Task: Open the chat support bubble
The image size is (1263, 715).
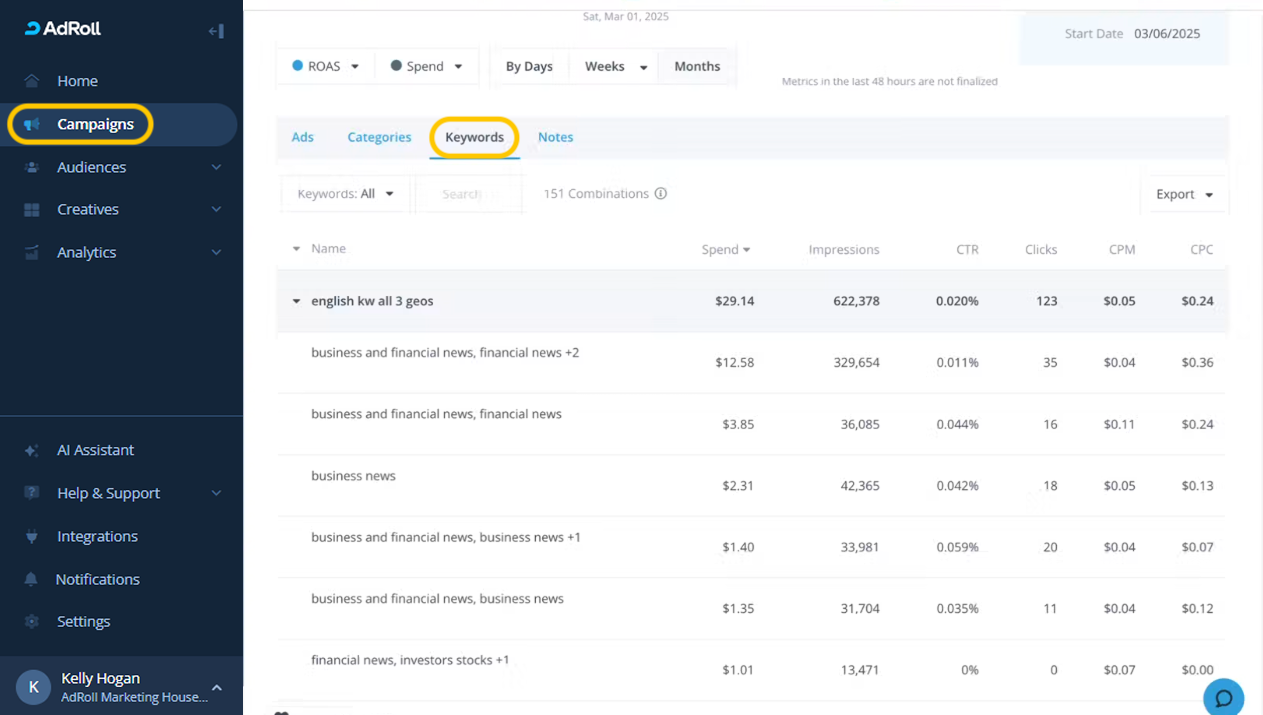Action: 1223,698
